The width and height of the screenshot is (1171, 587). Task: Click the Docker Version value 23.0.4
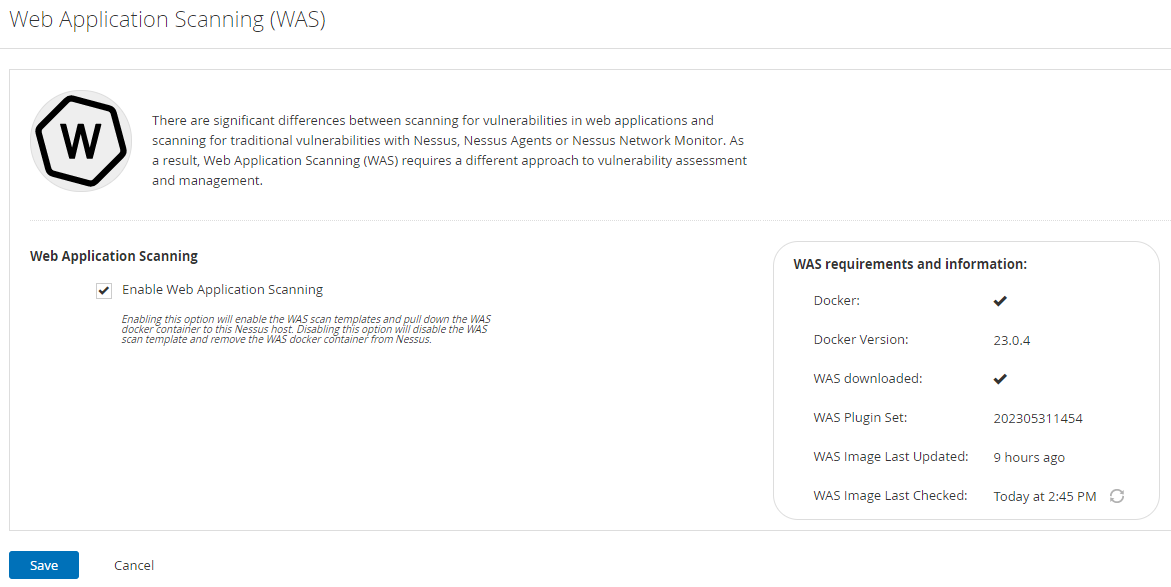1011,340
